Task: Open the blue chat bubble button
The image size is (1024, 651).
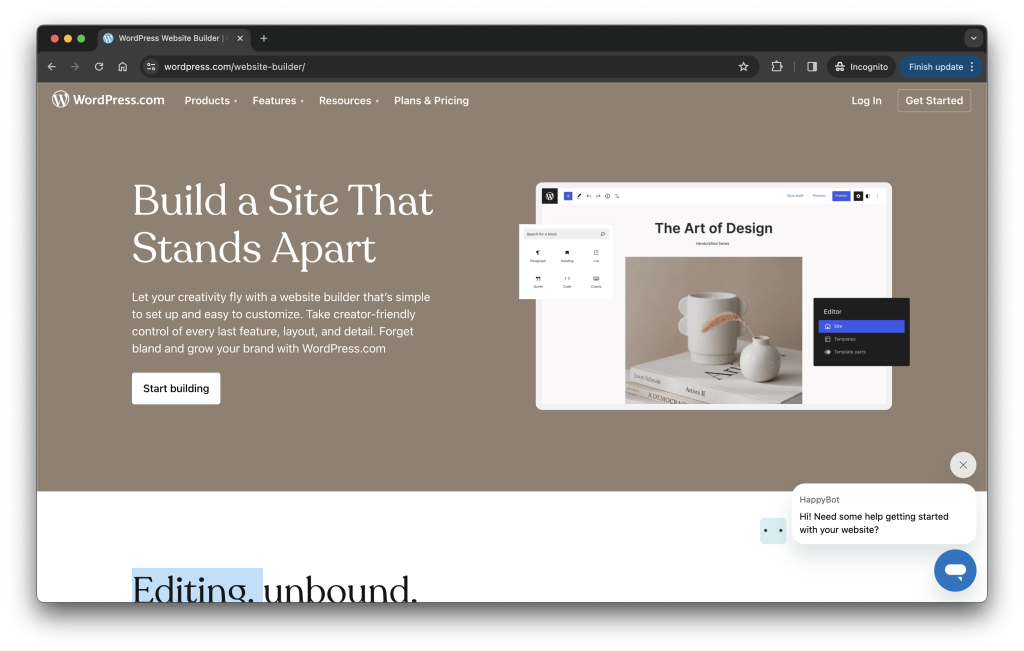Action: click(955, 571)
